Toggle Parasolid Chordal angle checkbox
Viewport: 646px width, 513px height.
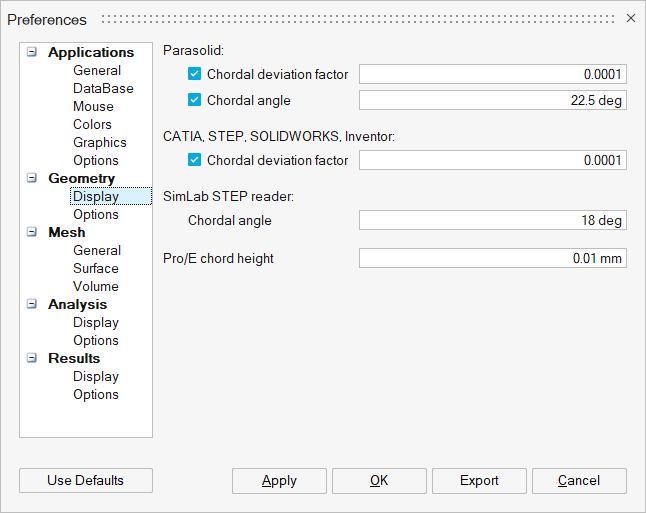click(x=195, y=100)
